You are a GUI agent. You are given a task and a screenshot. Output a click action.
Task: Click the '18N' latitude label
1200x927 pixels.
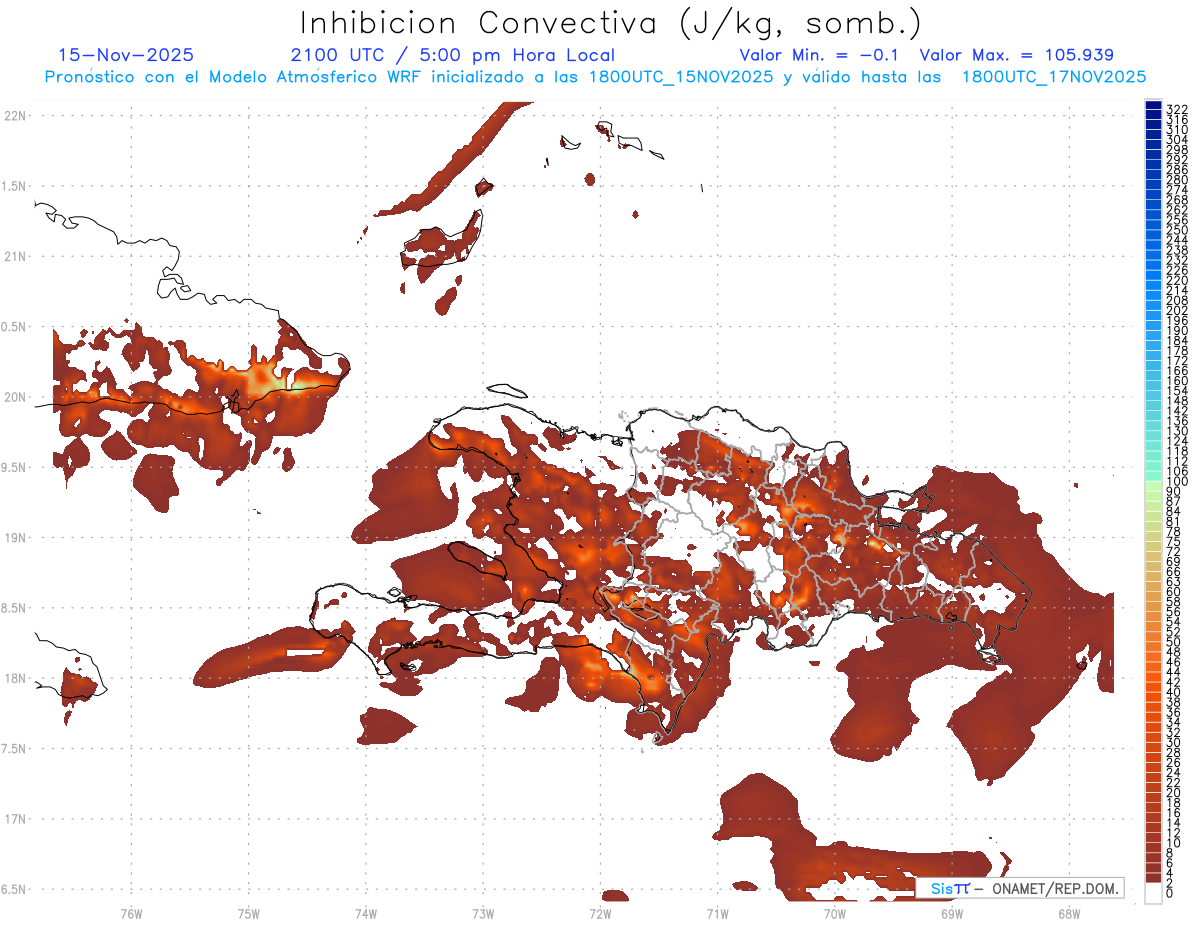pos(15,679)
